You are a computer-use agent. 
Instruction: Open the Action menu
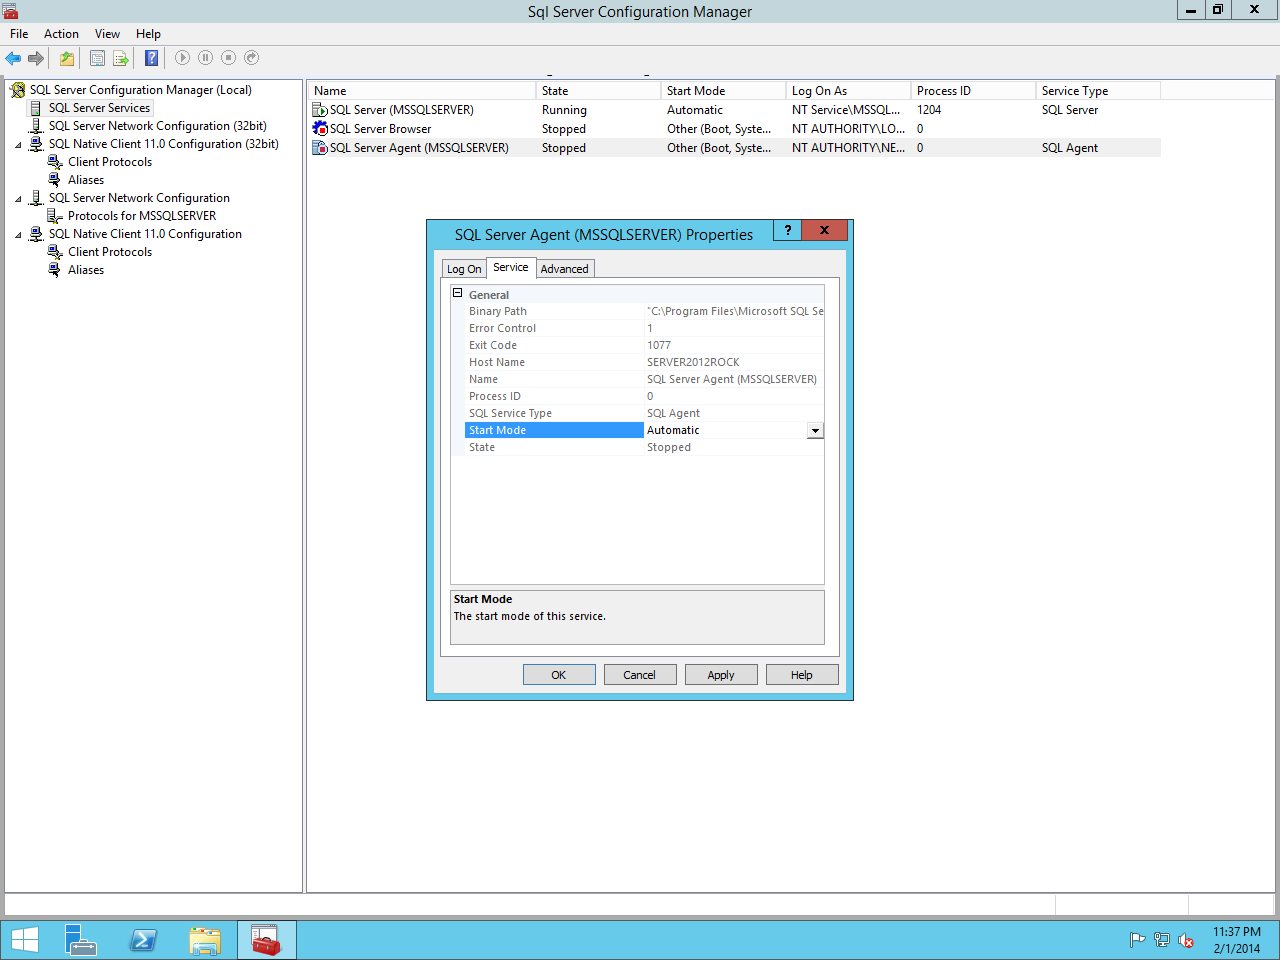pos(61,34)
